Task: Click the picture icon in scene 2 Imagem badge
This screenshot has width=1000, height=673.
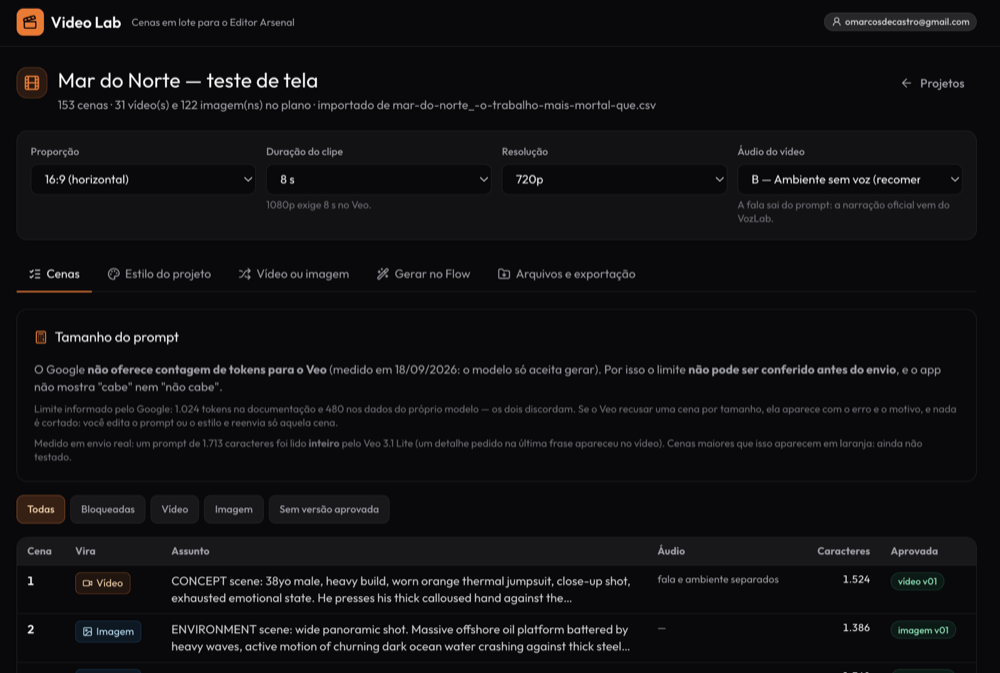Action: [87, 632]
